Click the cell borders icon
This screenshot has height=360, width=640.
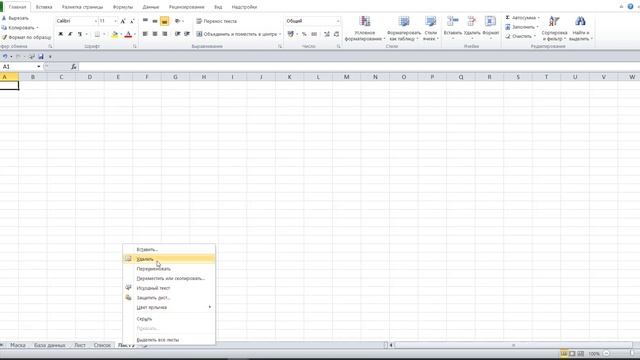[97, 34]
